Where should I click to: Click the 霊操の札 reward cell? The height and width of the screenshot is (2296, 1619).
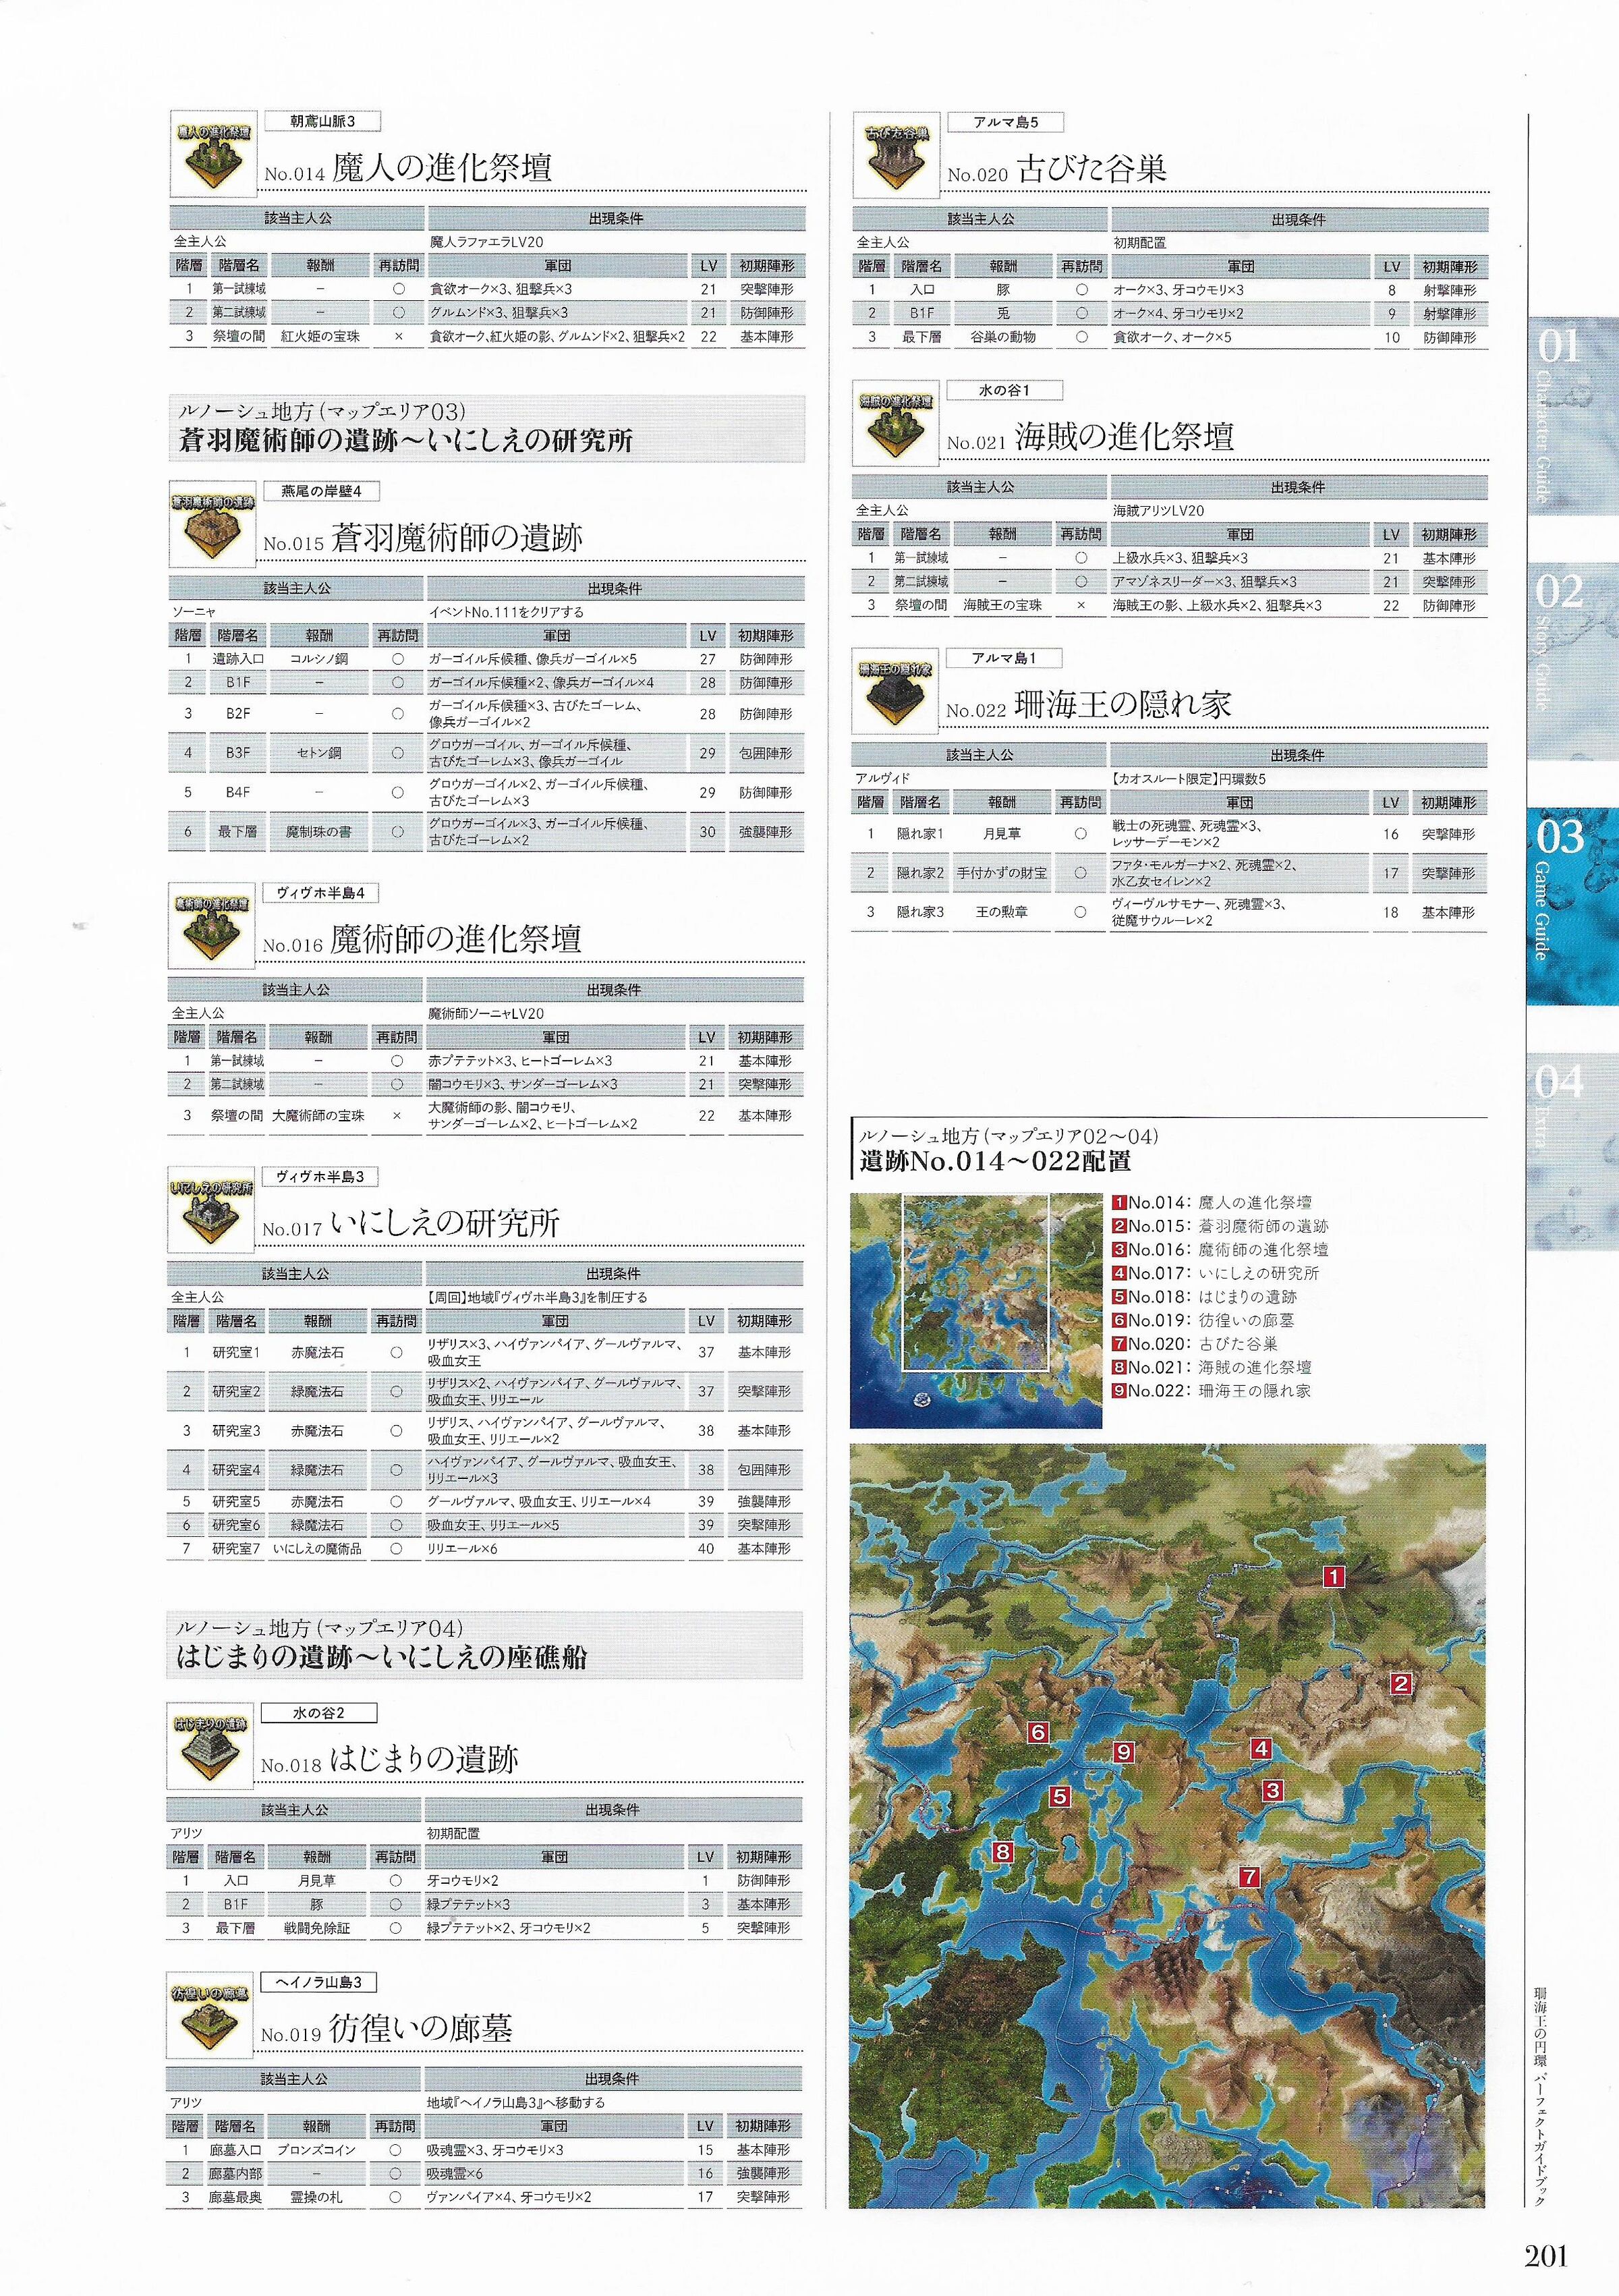point(316,2197)
